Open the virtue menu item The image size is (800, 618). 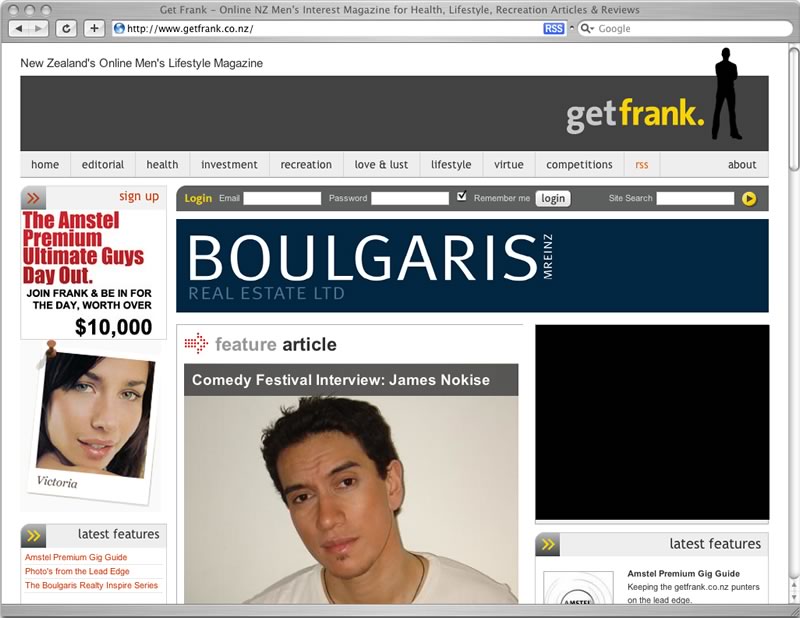pyautogui.click(x=509, y=164)
